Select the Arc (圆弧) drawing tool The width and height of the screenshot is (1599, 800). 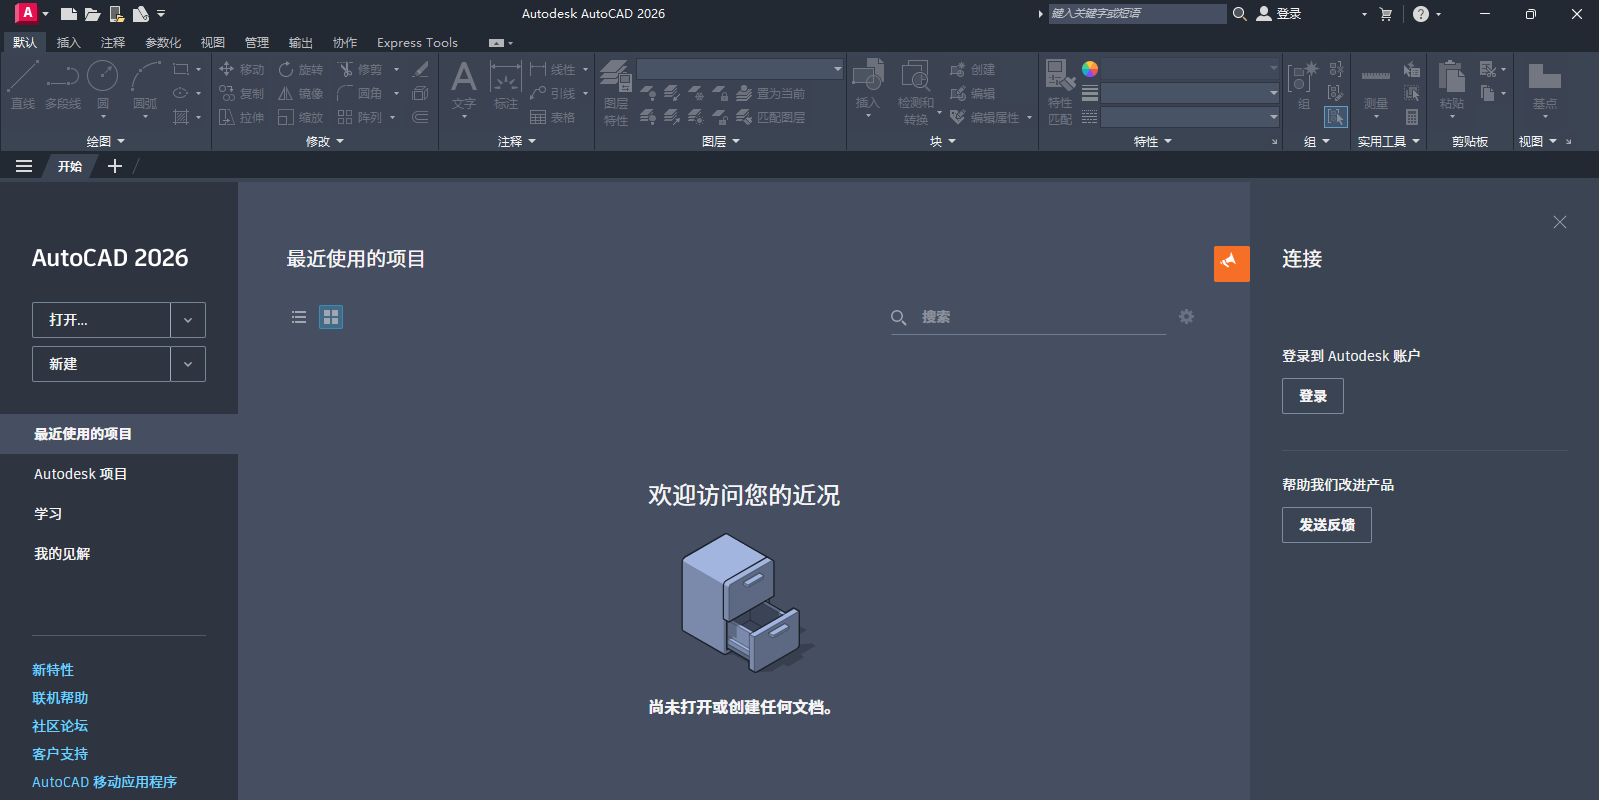145,84
